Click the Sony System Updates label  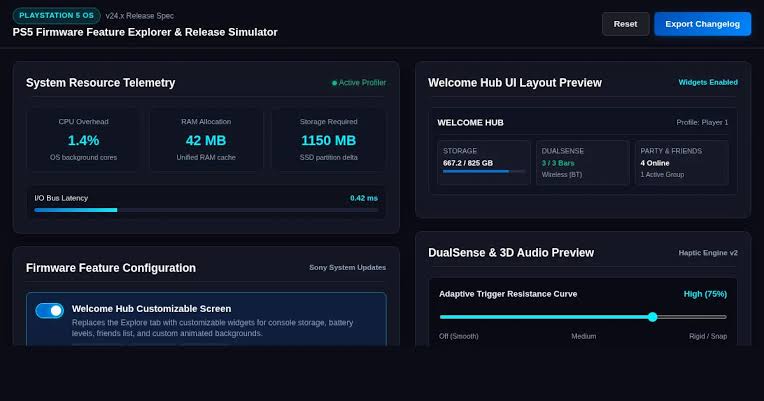[347, 267]
